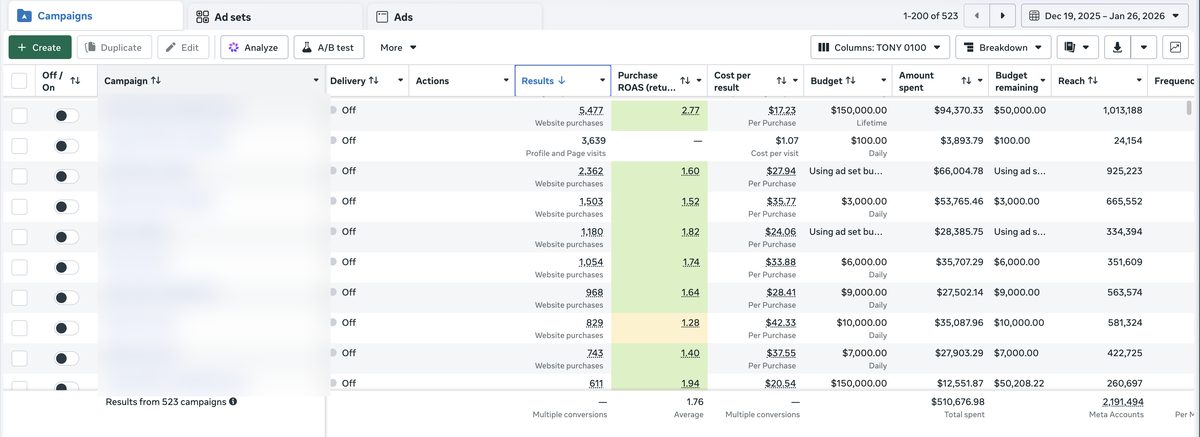Click the Duplicate button

(114, 47)
